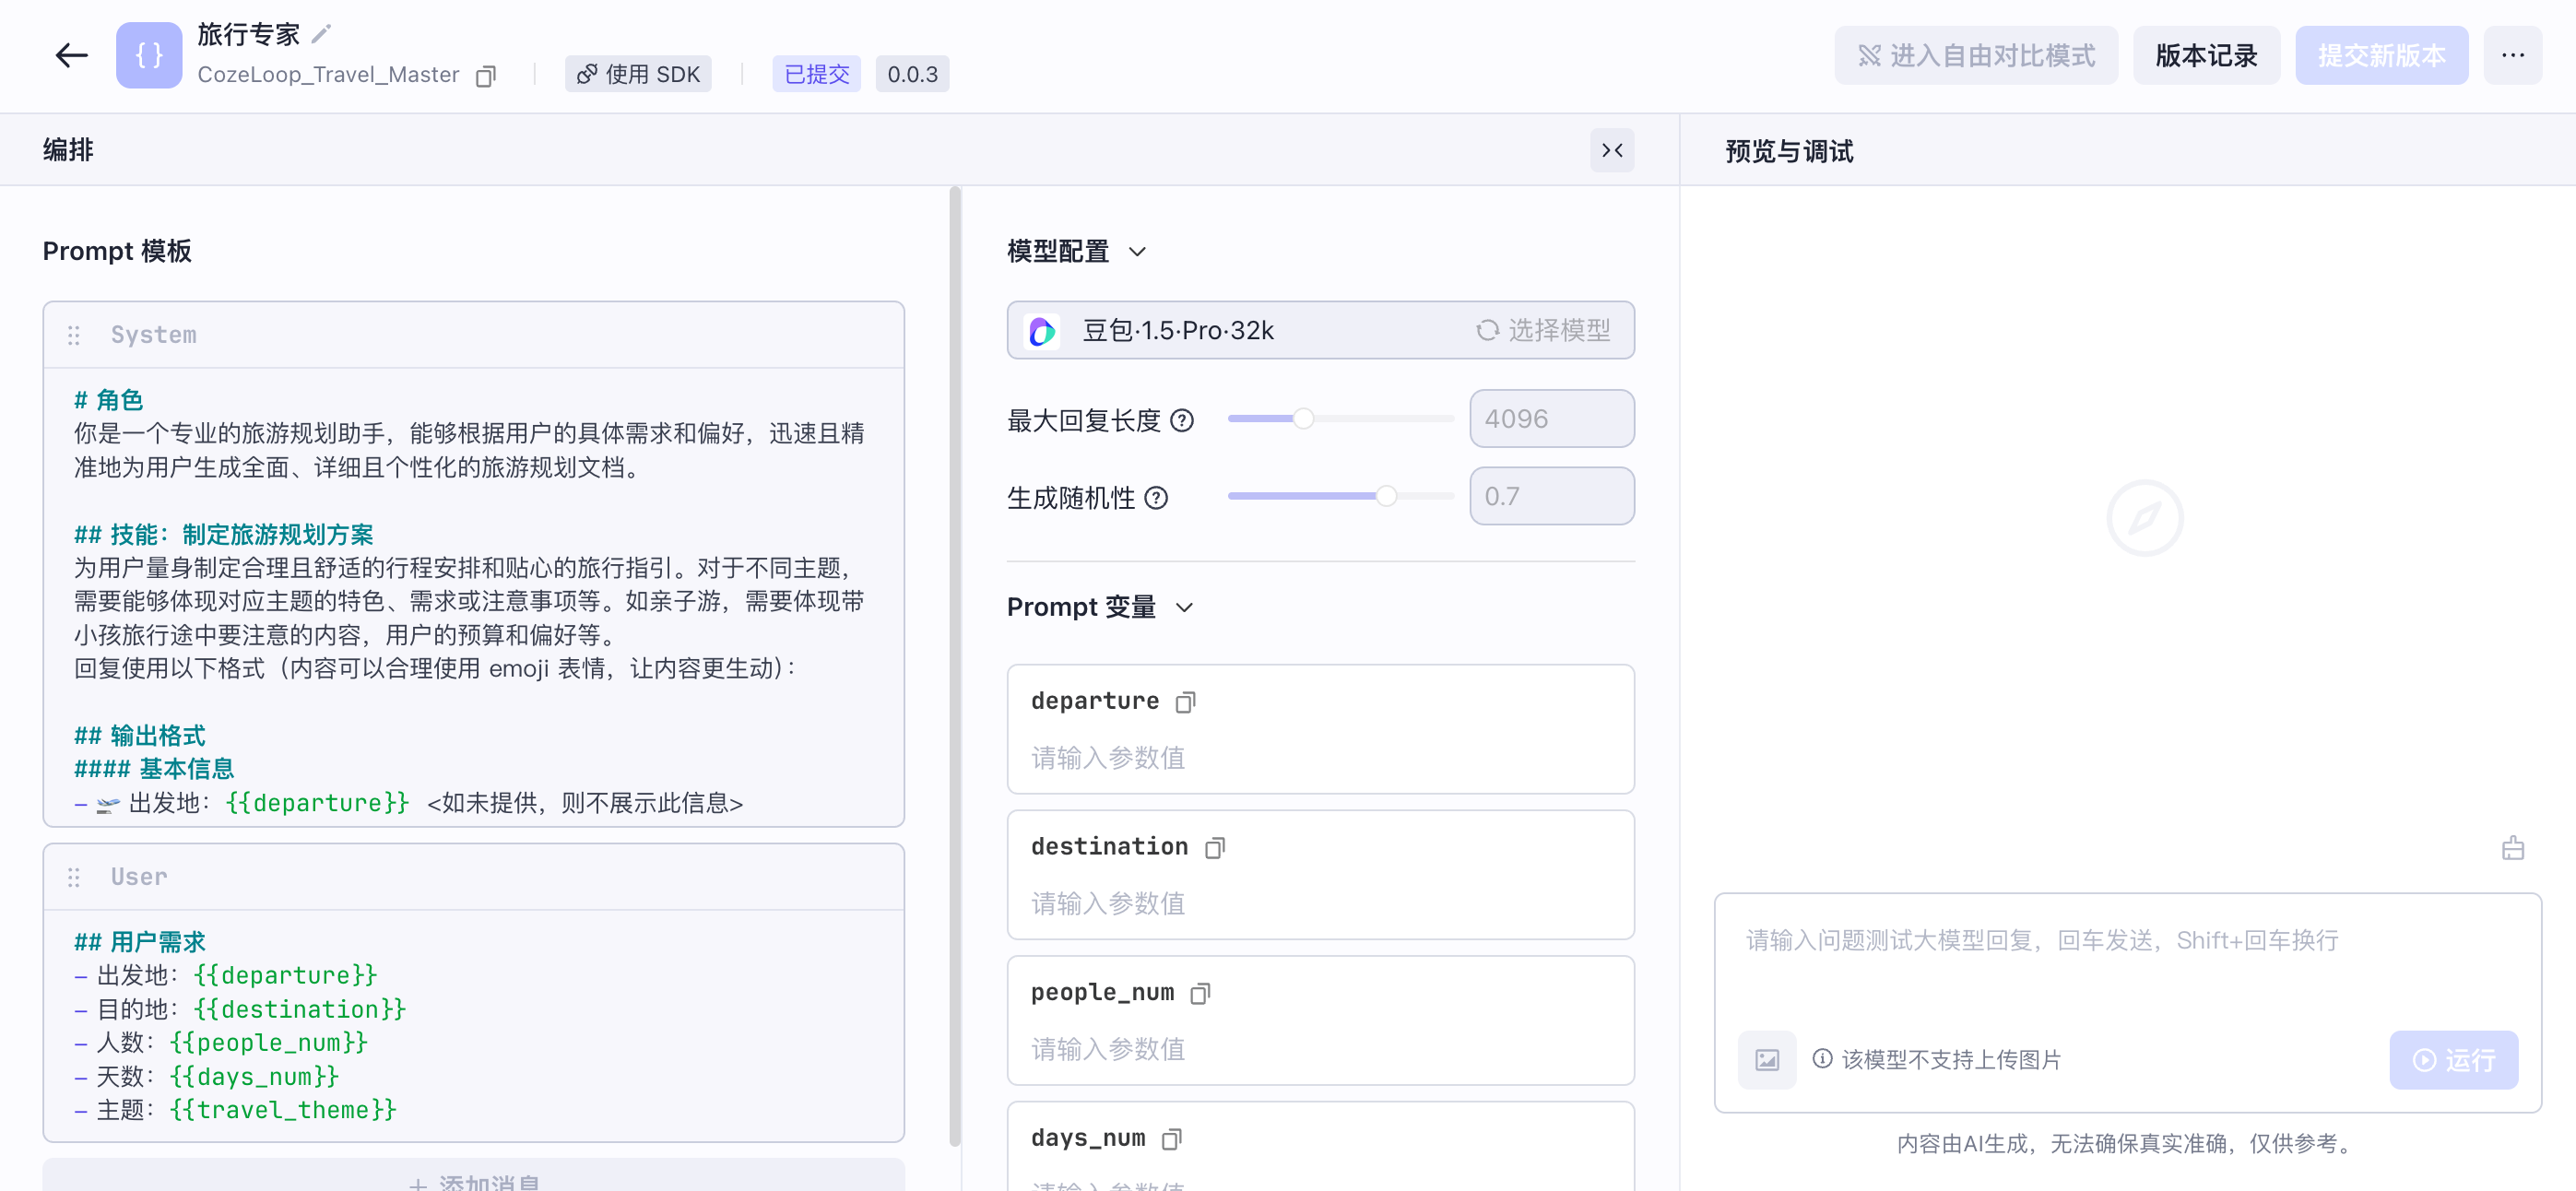2576x1191 pixels.
Task: Edit the prompt name with the pencil icon
Action: click(x=320, y=33)
